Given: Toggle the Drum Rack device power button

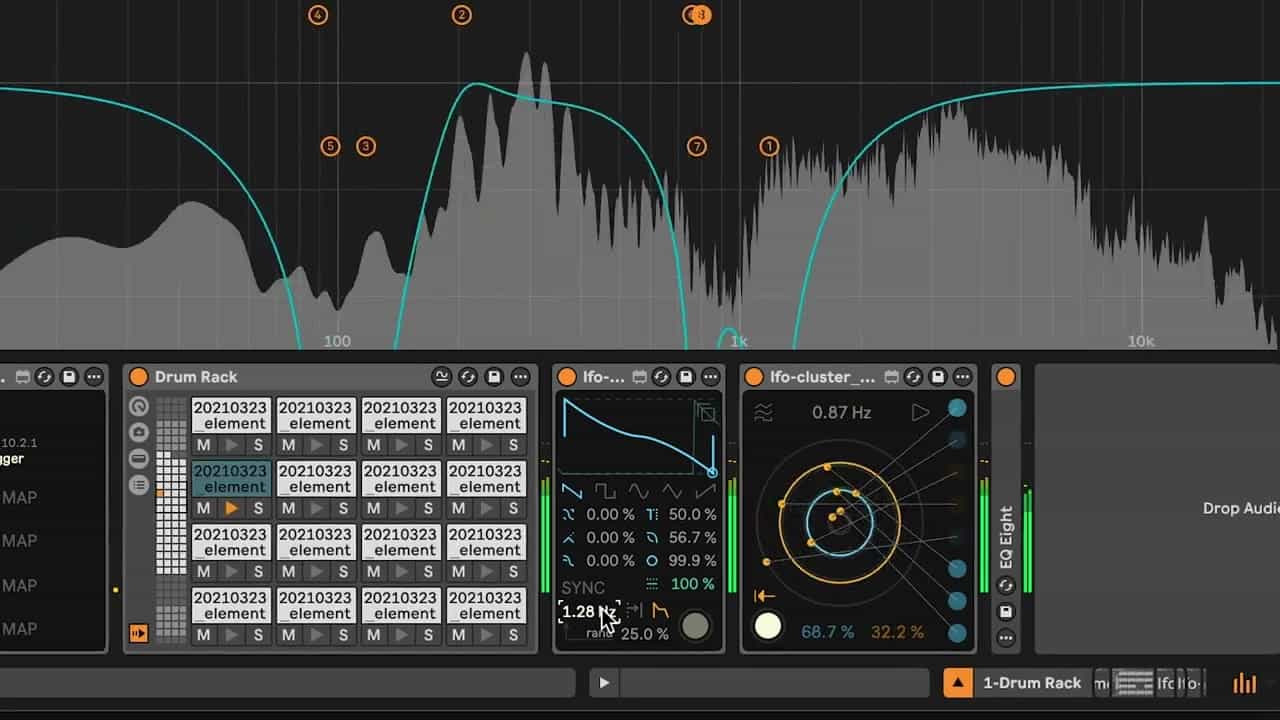Looking at the screenshot, I should pyautogui.click(x=139, y=377).
